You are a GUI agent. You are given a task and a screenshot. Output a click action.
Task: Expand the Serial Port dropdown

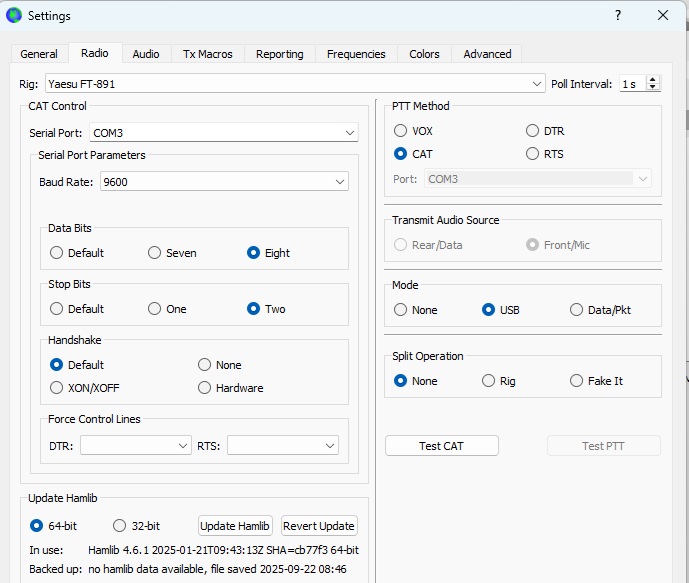click(349, 132)
